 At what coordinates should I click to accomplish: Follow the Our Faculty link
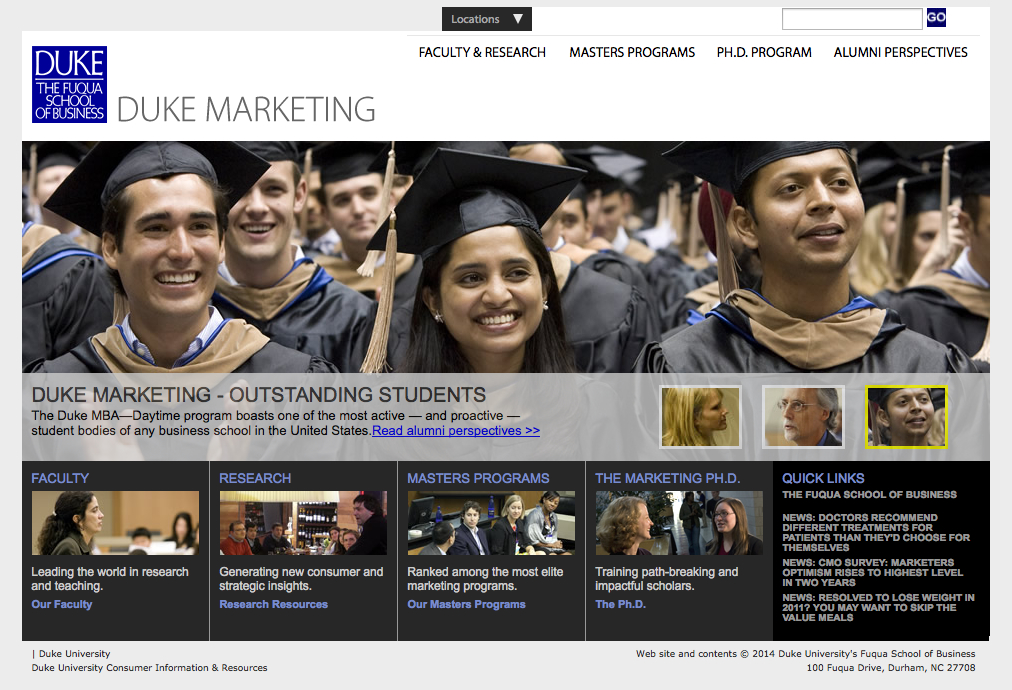point(62,604)
